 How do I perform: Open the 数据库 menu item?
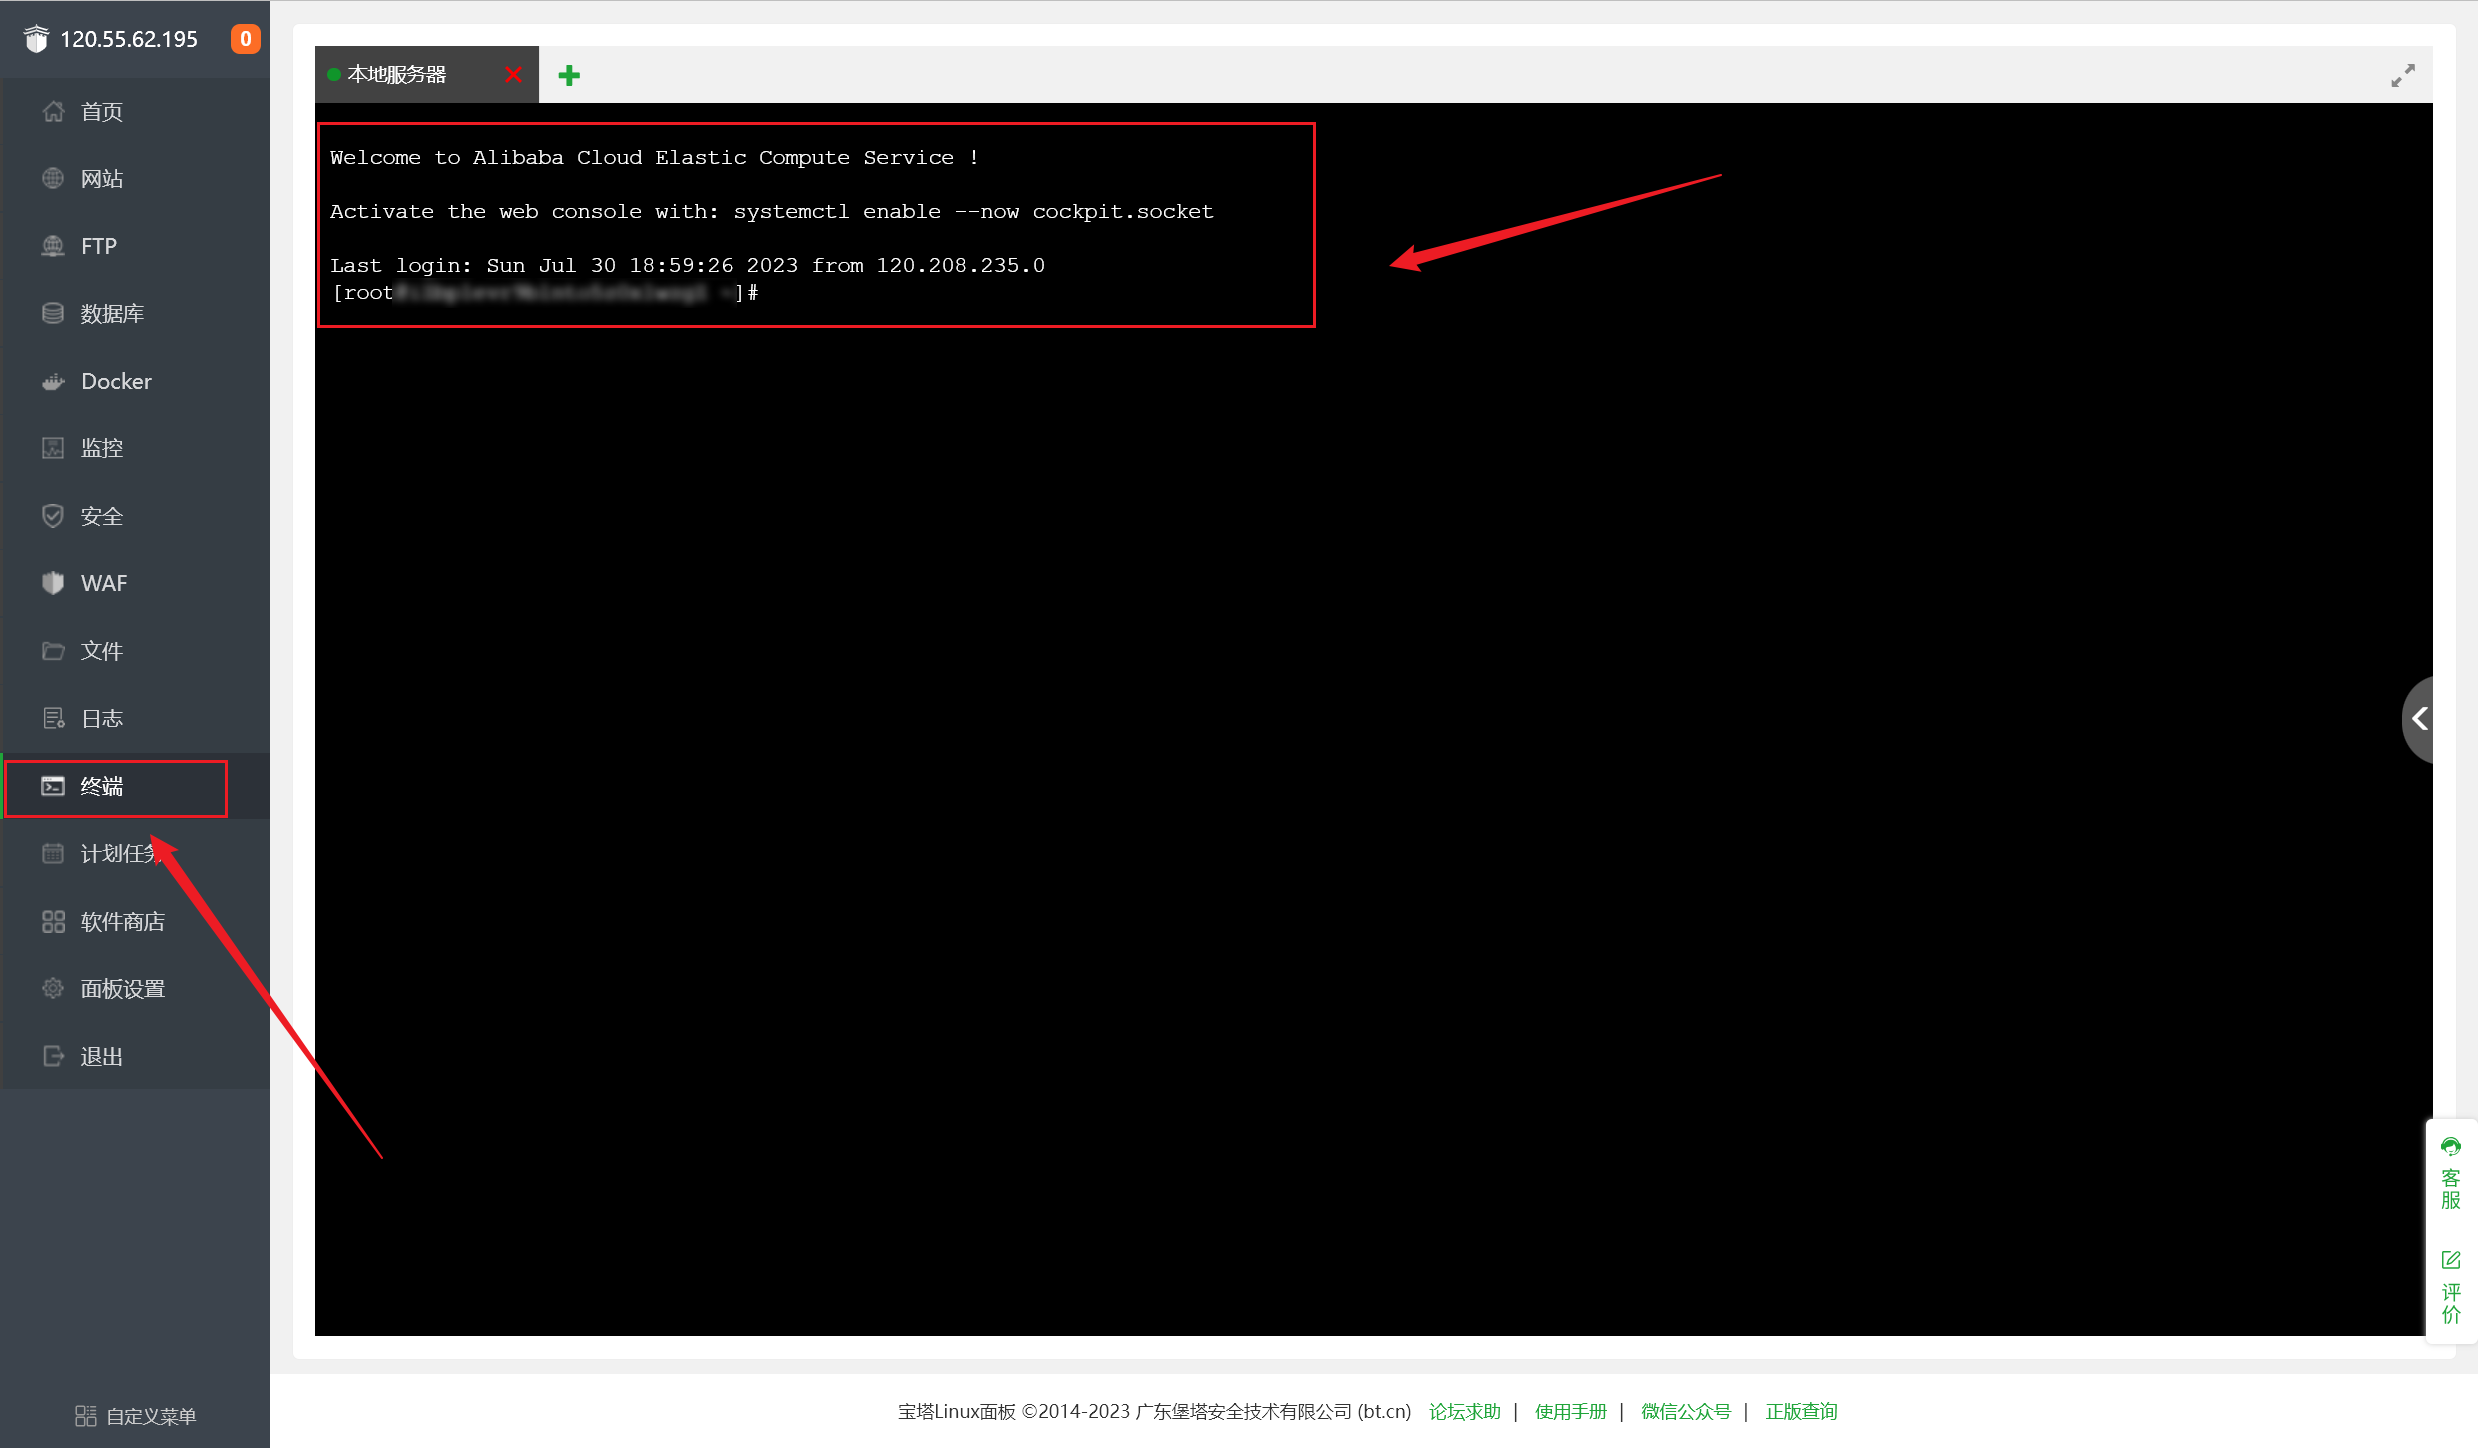click(x=135, y=314)
